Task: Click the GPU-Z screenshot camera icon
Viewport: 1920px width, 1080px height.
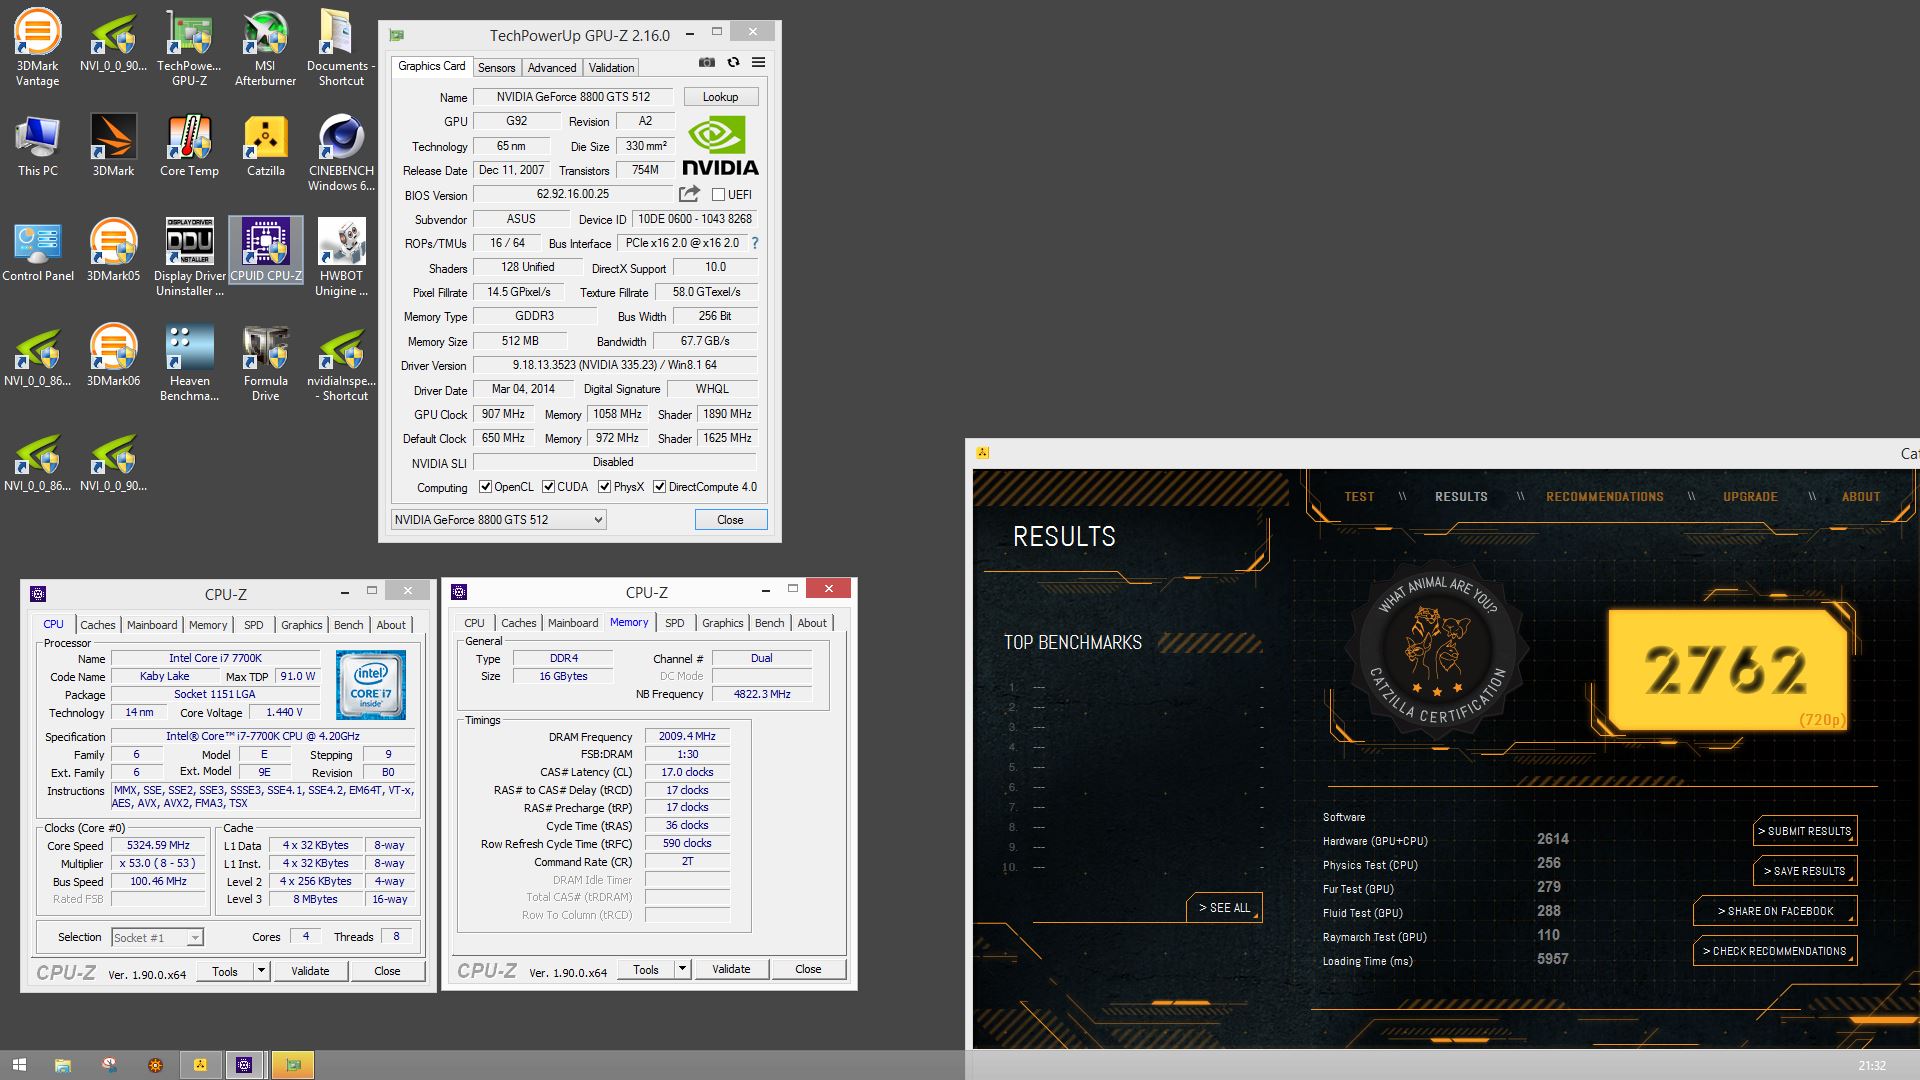Action: 707,62
